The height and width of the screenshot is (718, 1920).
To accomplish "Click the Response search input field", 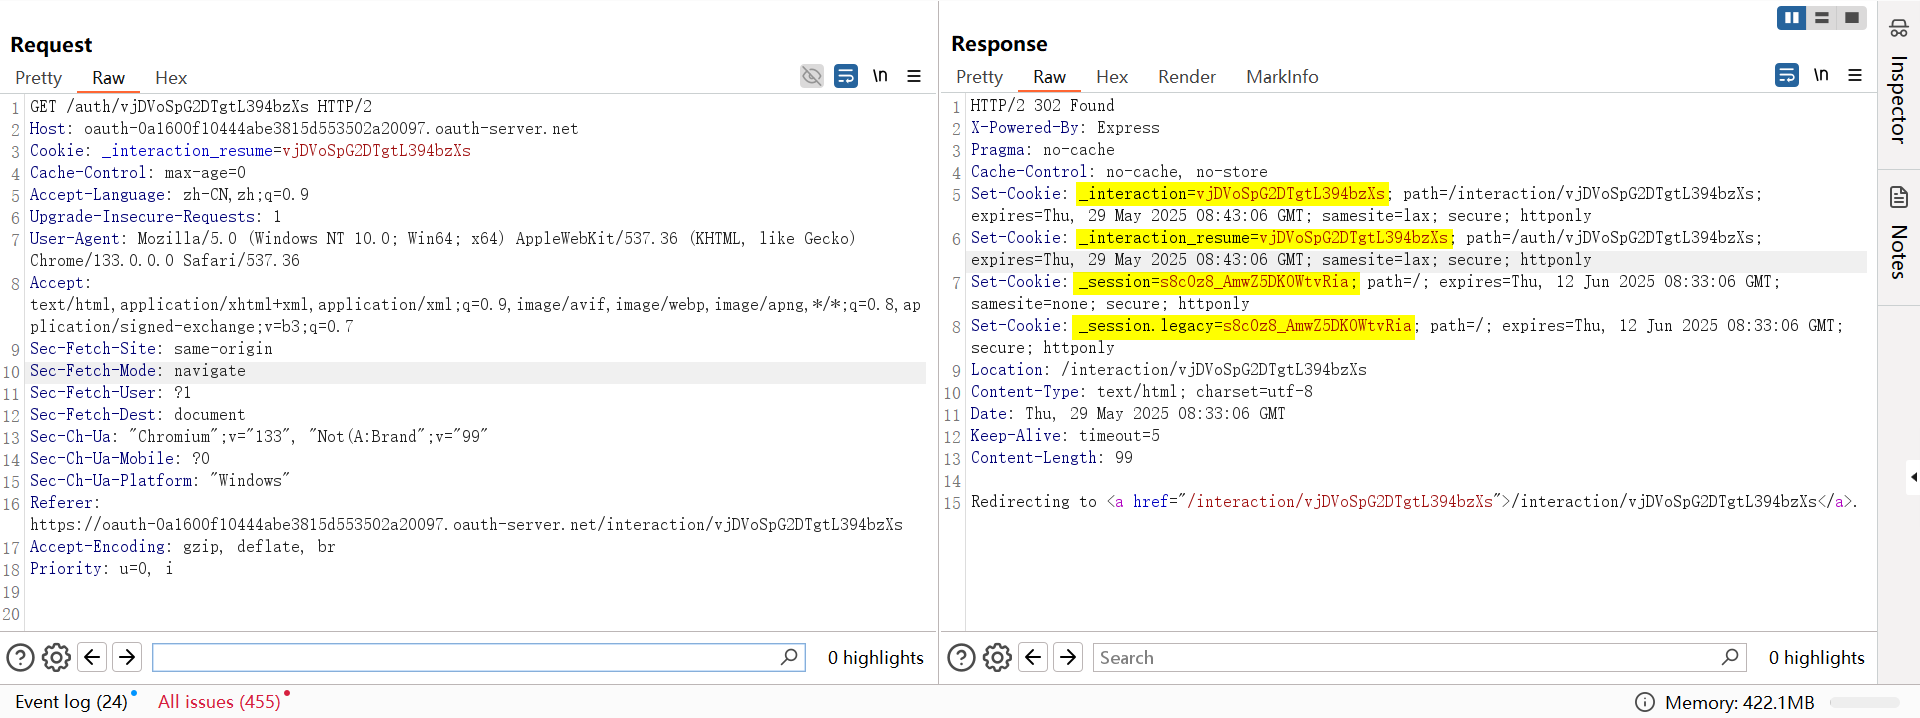I will 1405,657.
